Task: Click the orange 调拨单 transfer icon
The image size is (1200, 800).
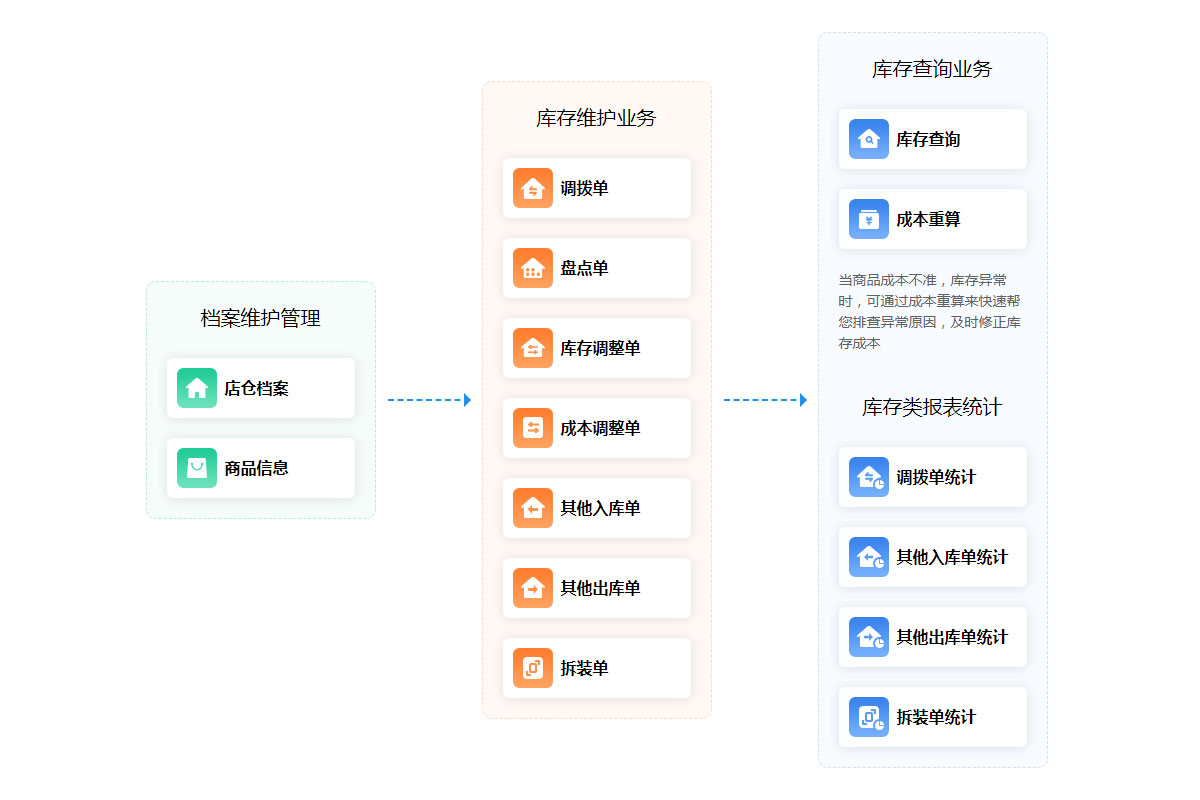Action: coord(533,188)
